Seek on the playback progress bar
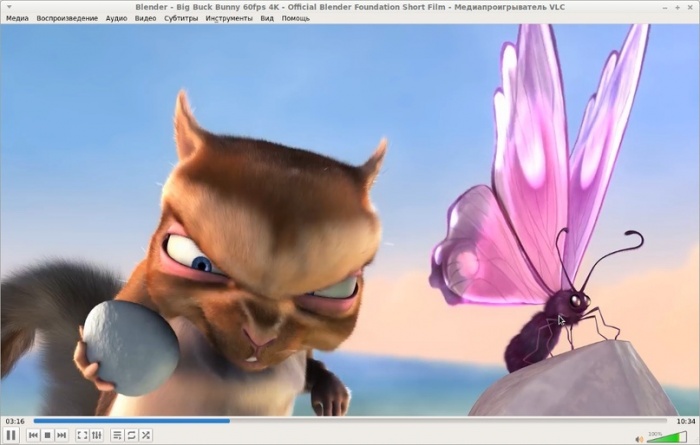Viewport: 700px width, 445px height. click(350, 421)
